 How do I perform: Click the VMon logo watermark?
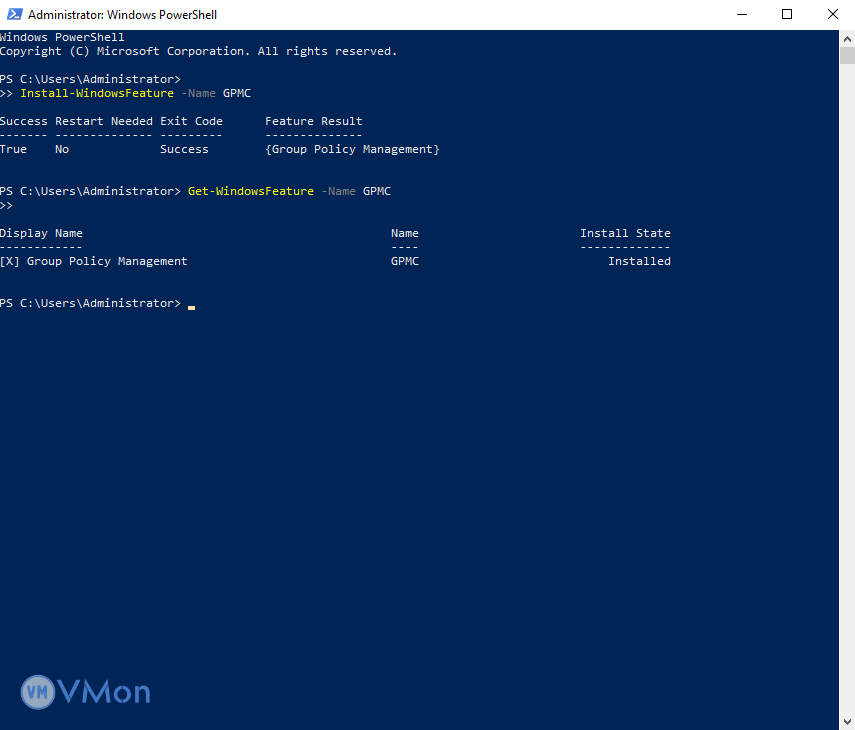(86, 691)
